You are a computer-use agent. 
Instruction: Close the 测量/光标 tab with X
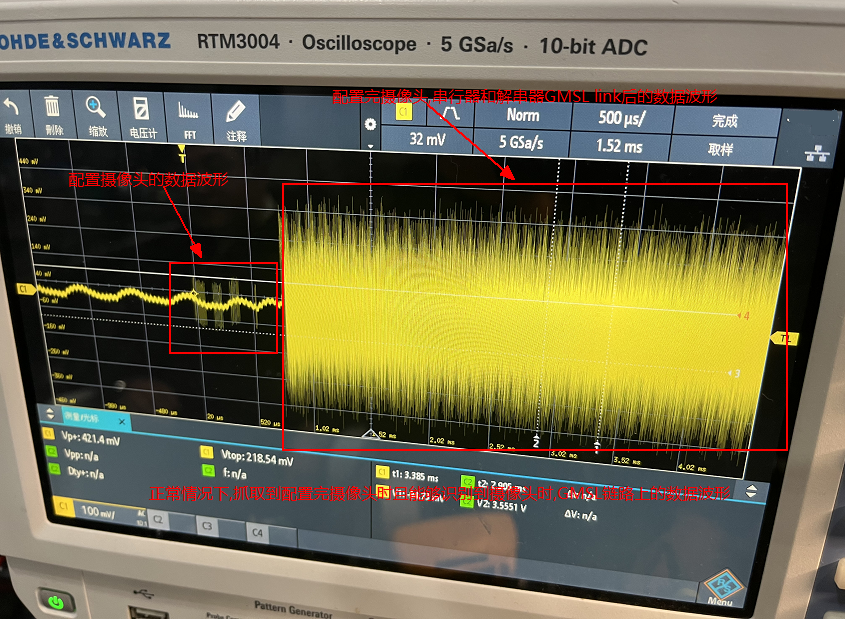point(122,422)
